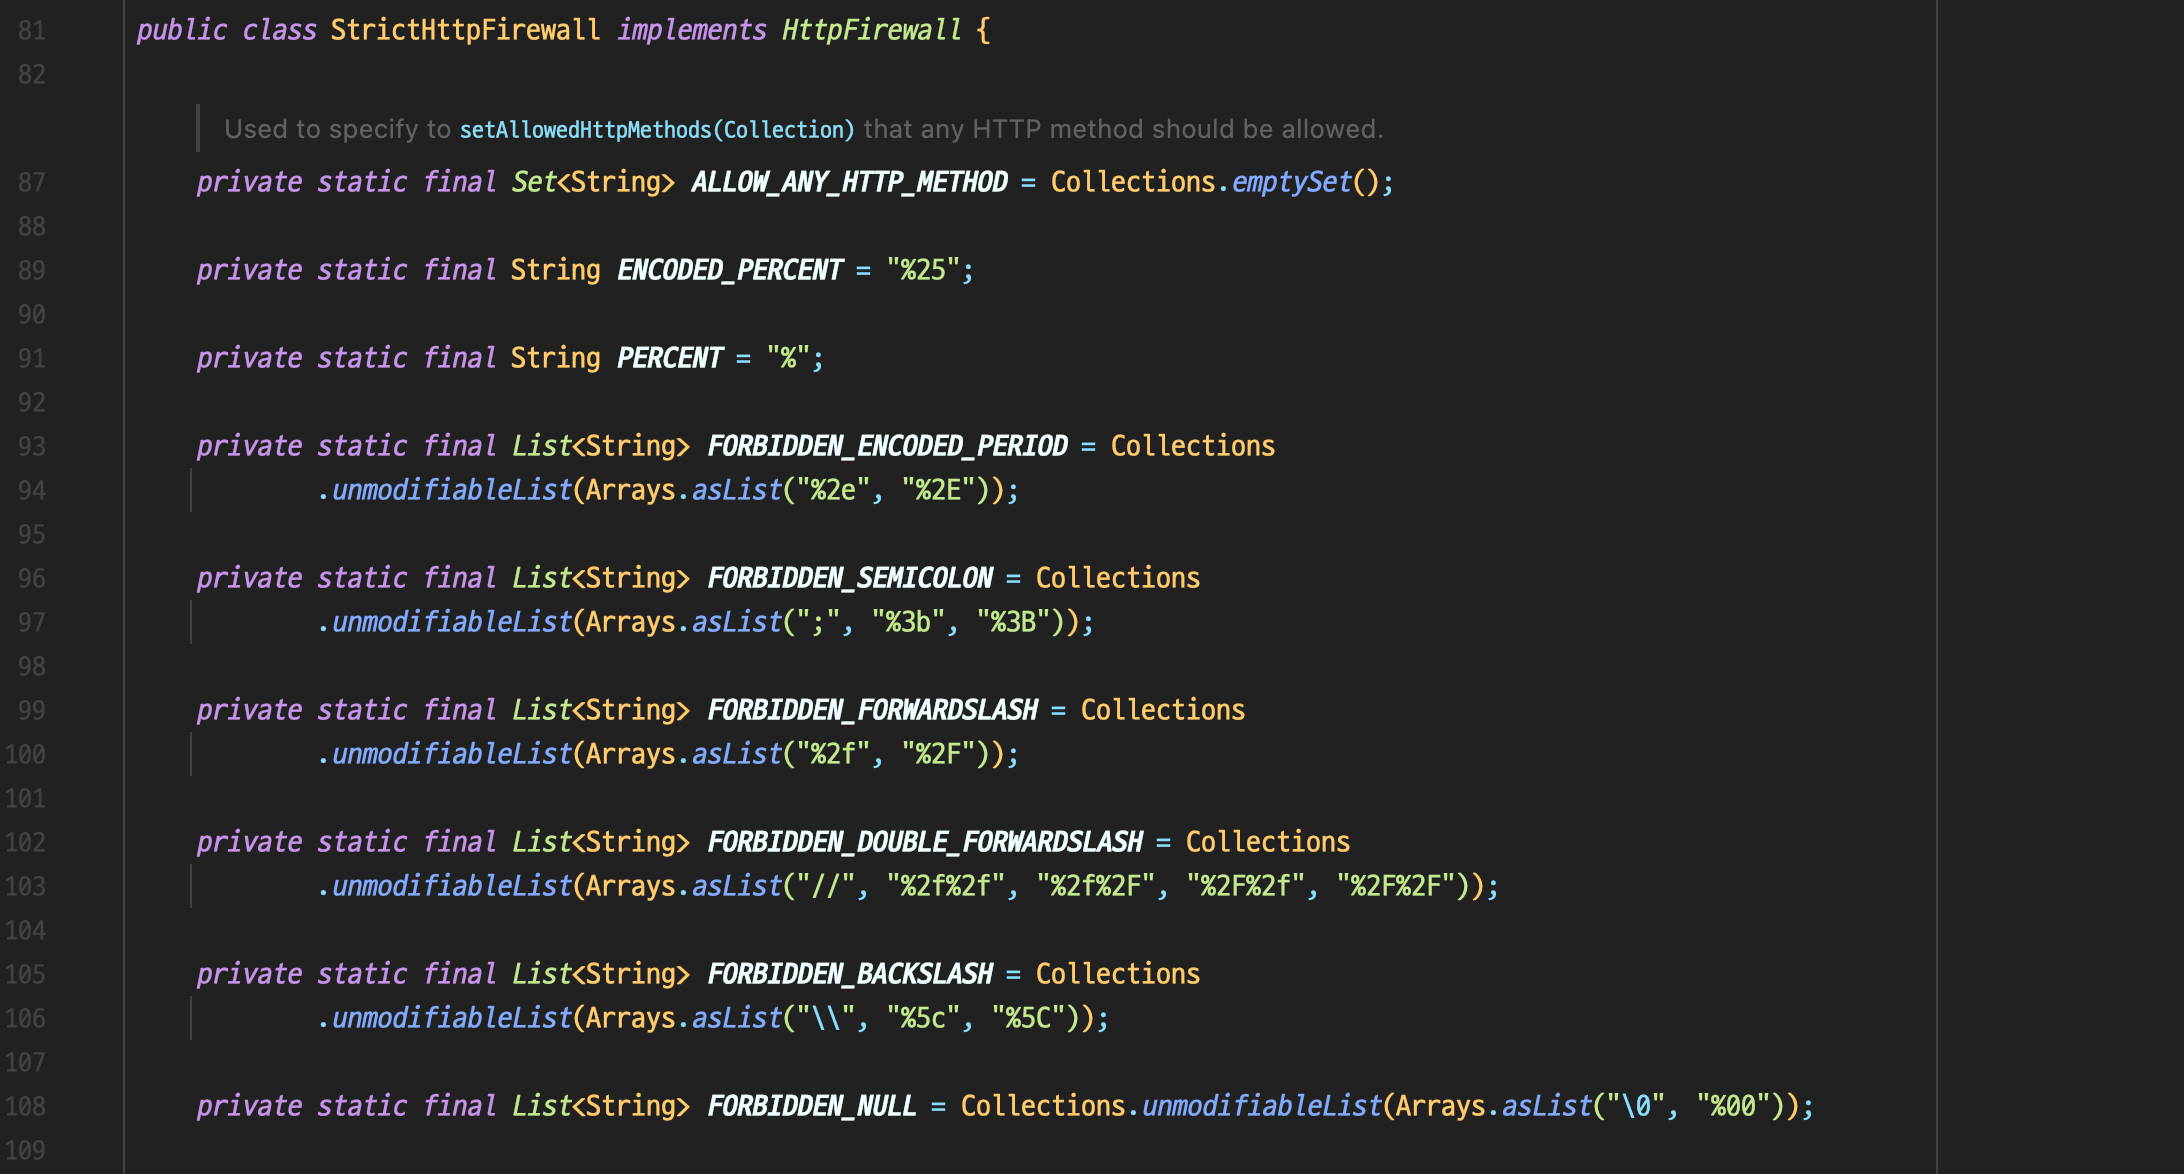
Task: Click line number 87 in gutter
Action: pos(32,183)
